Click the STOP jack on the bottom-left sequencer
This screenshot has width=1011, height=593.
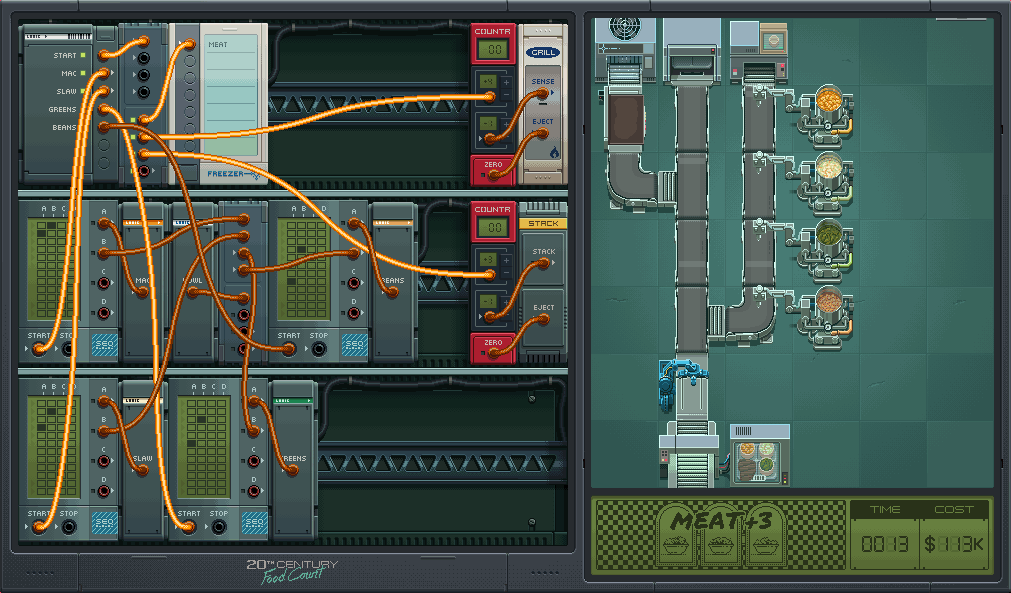(68, 526)
